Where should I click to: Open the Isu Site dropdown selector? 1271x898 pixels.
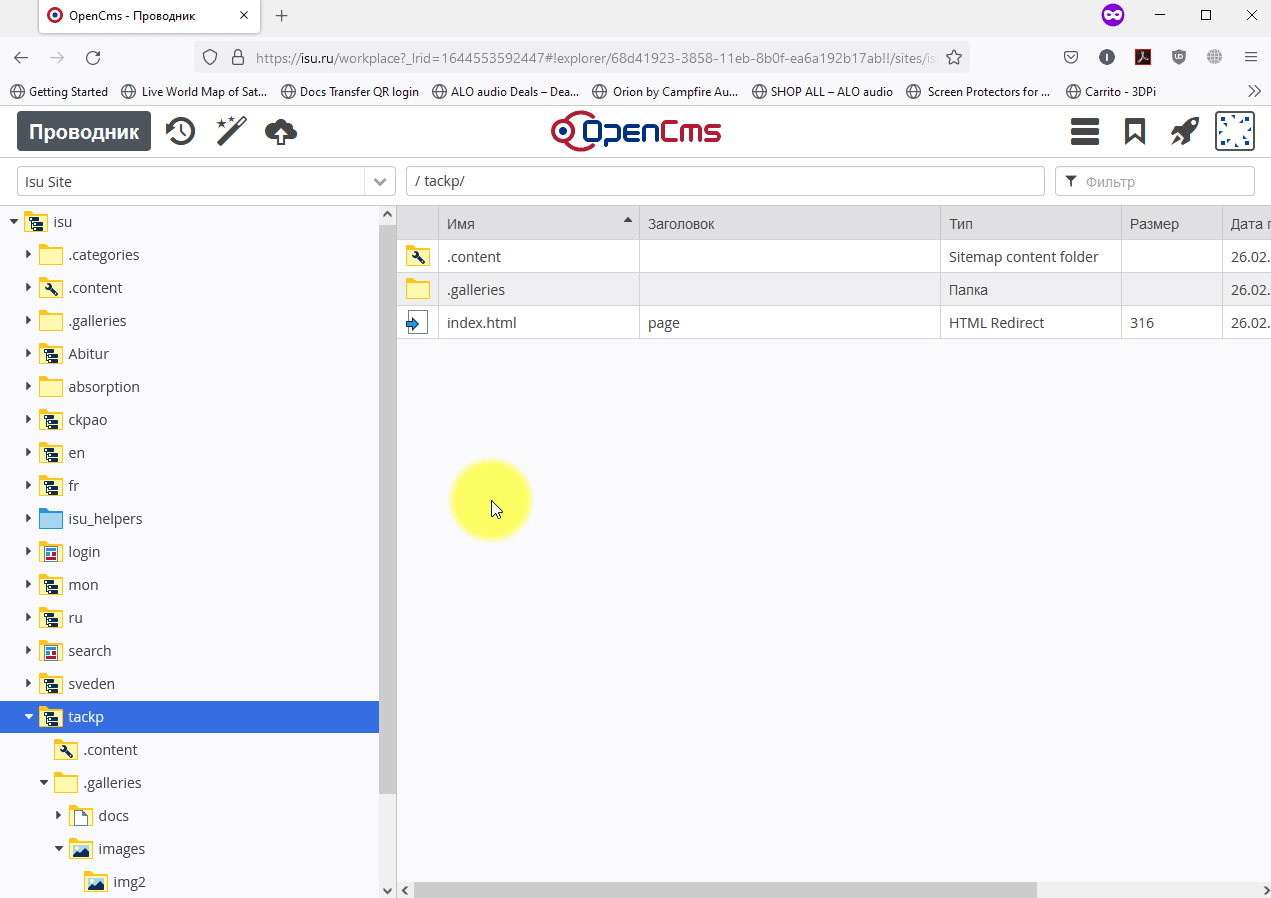click(379, 181)
